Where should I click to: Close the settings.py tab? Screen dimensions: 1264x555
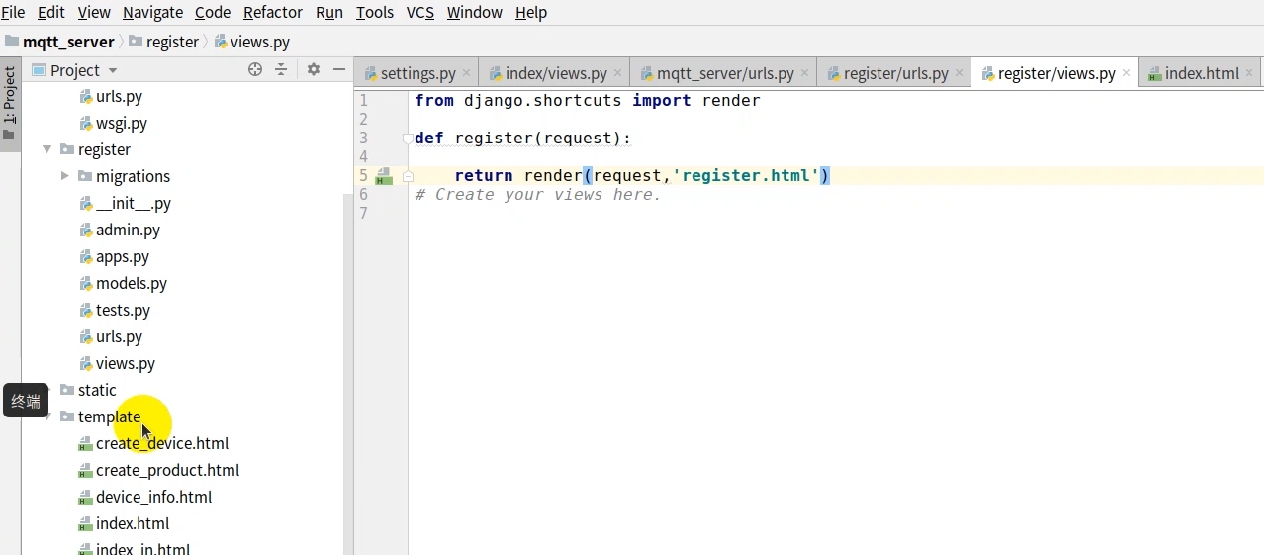click(x=467, y=73)
